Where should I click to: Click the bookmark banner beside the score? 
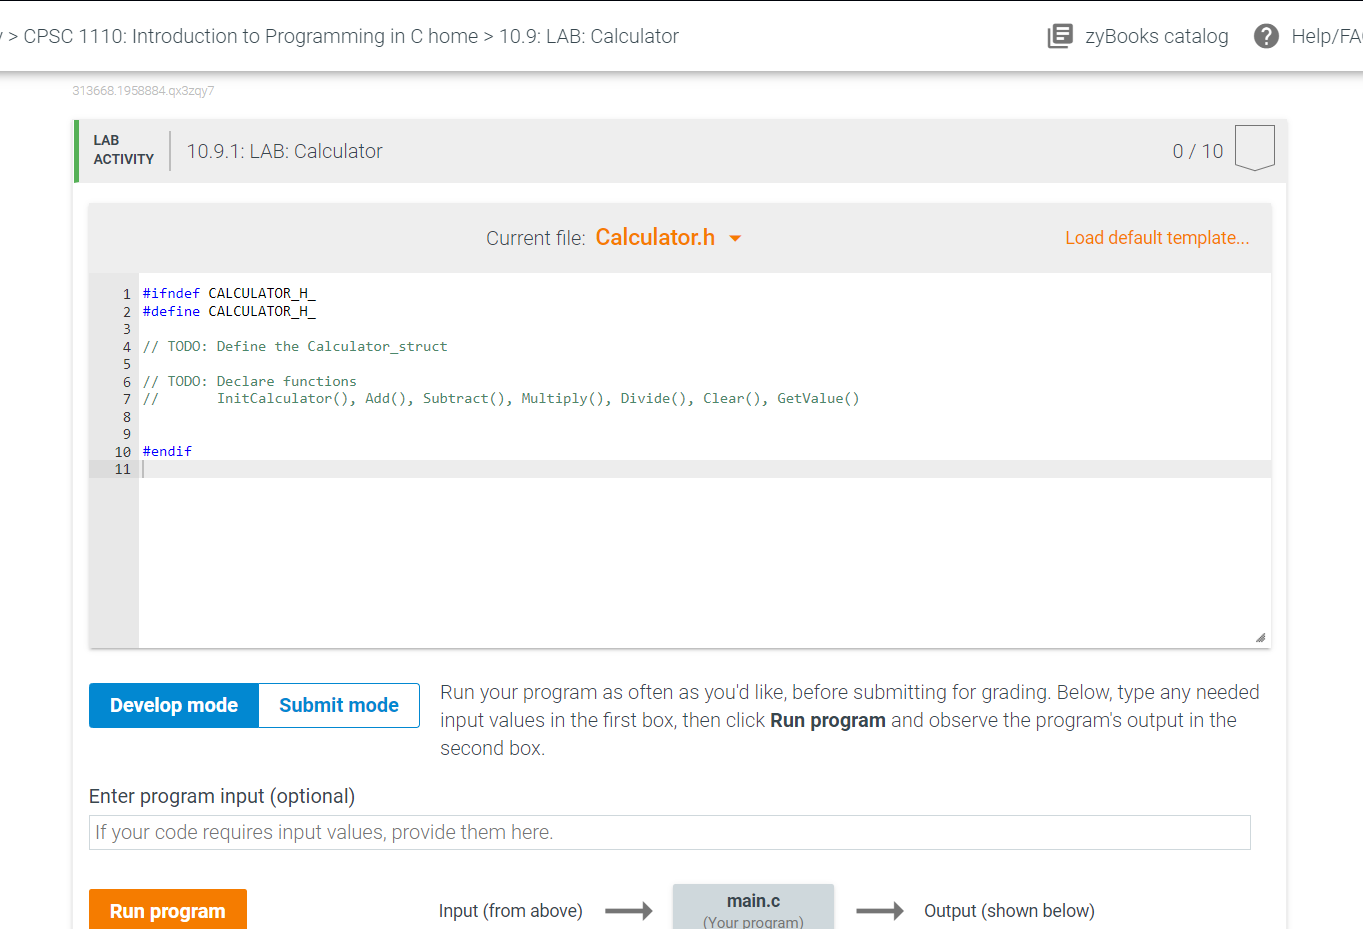[1254, 146]
